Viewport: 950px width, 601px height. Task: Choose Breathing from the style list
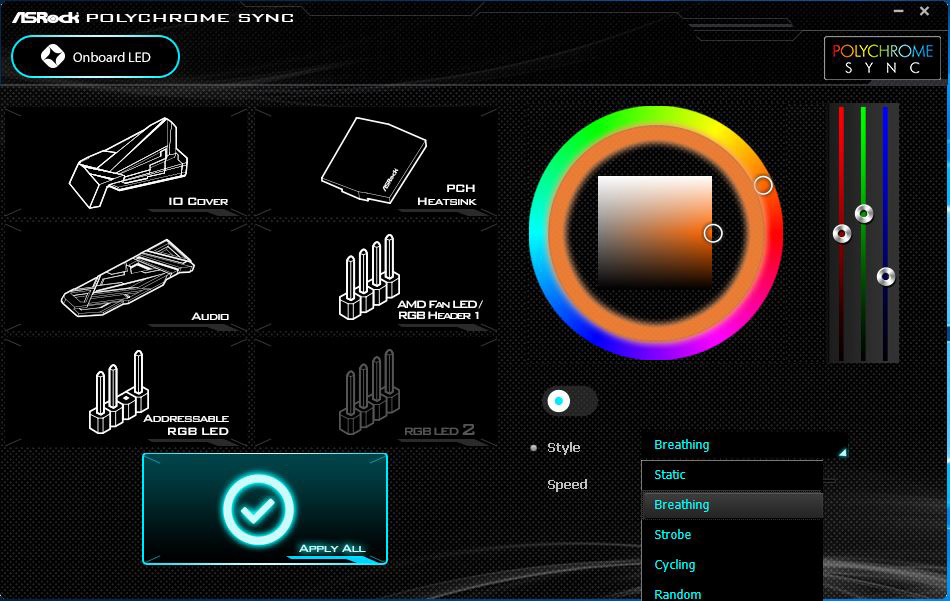tap(732, 505)
